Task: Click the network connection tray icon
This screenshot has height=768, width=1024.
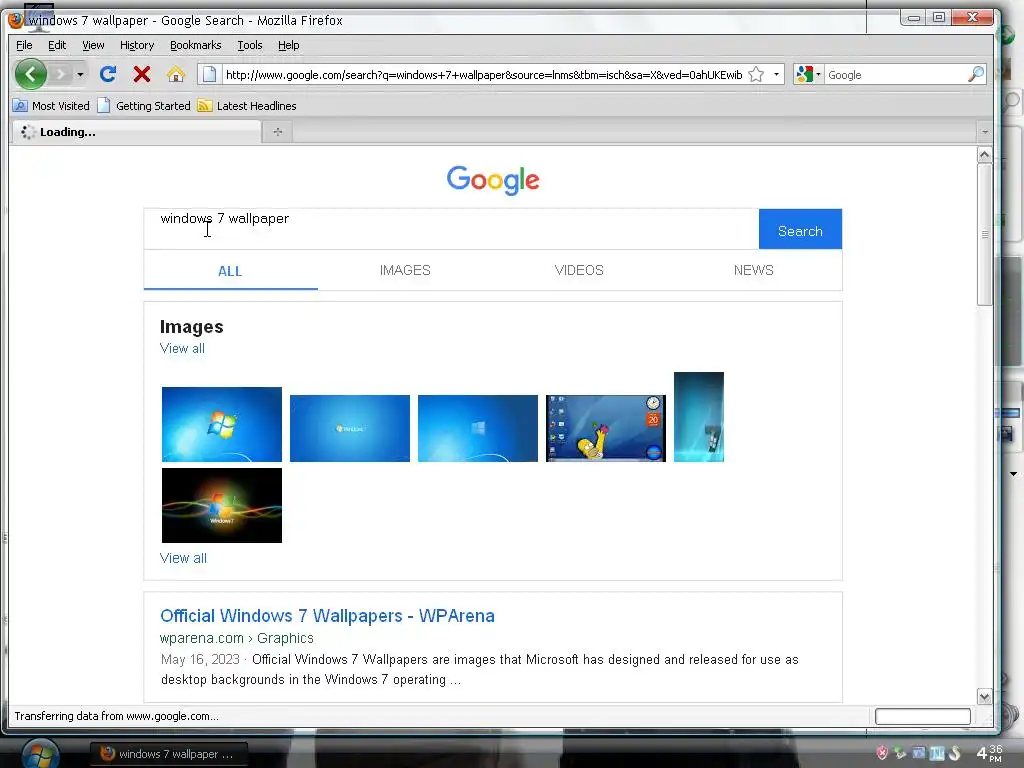Action: coord(901,753)
